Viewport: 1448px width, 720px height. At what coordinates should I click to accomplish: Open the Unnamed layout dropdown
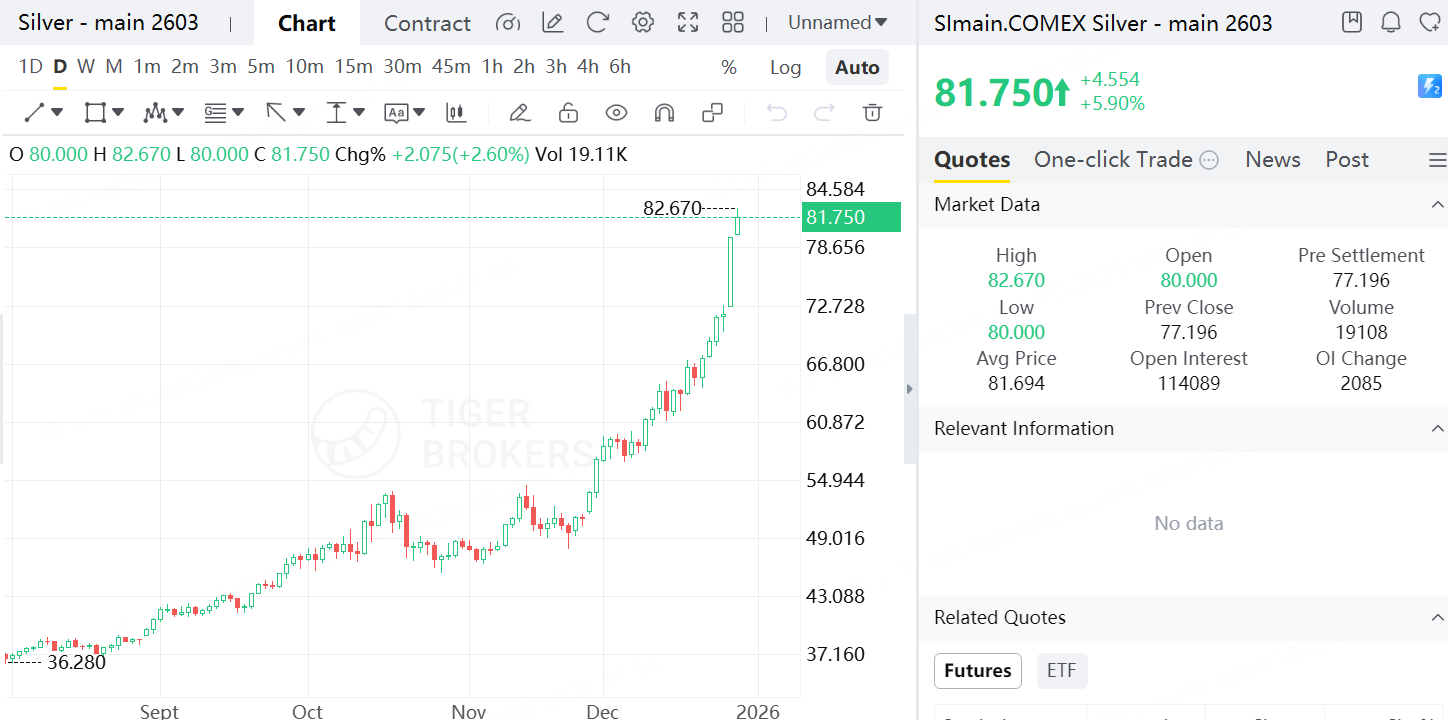coord(837,23)
